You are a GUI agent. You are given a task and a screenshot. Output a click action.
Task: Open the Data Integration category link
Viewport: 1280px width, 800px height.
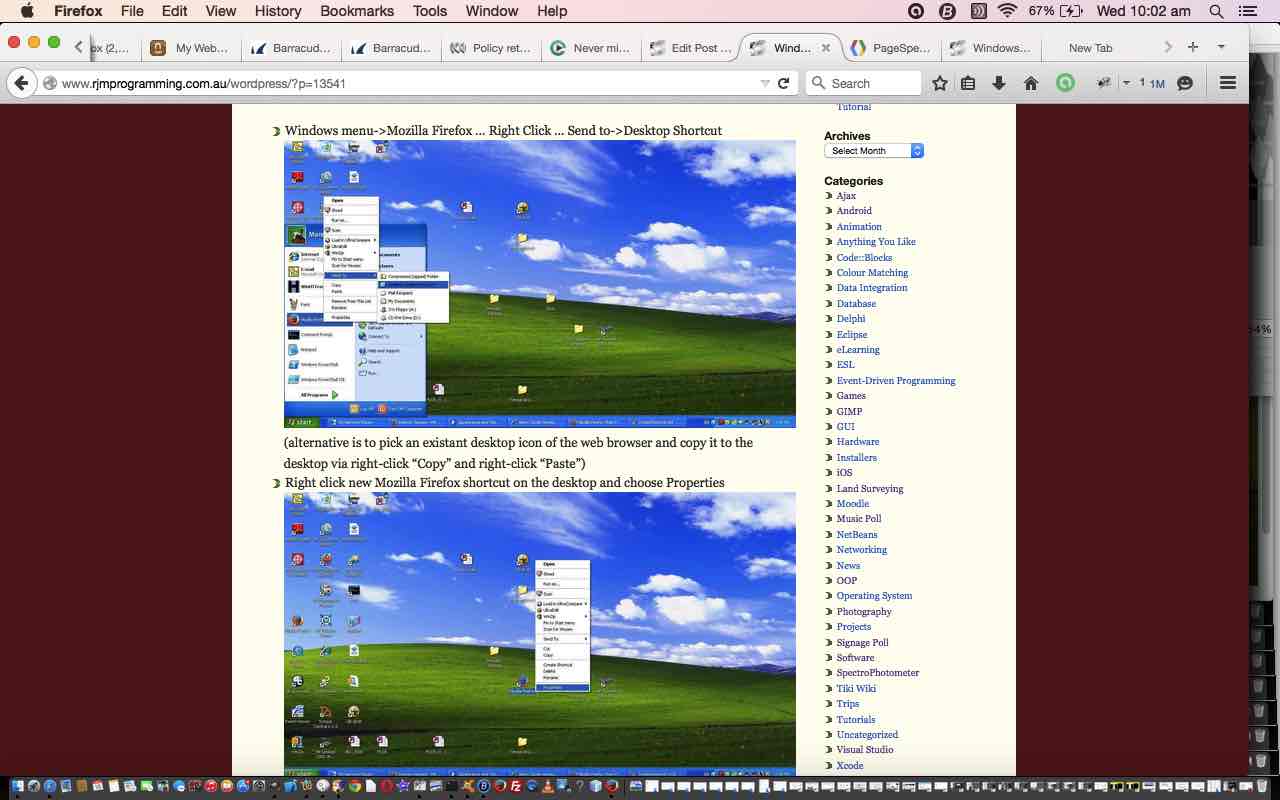(x=872, y=288)
